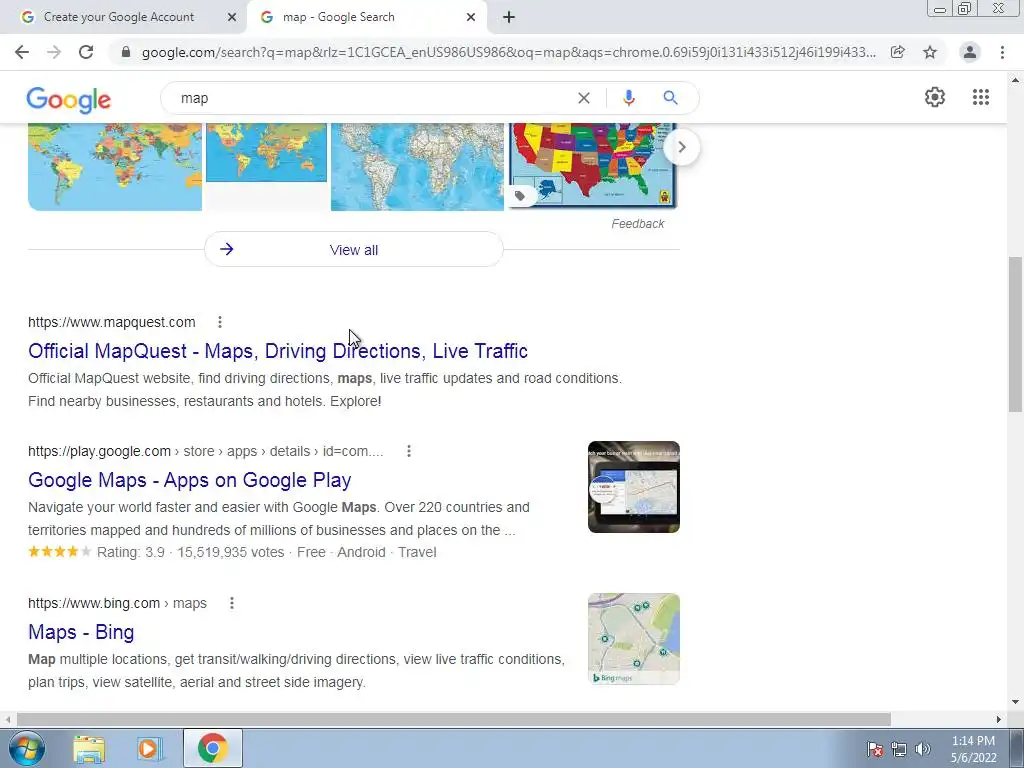Open the Google Maps app thumbnail
1024x768 pixels.
[633, 487]
